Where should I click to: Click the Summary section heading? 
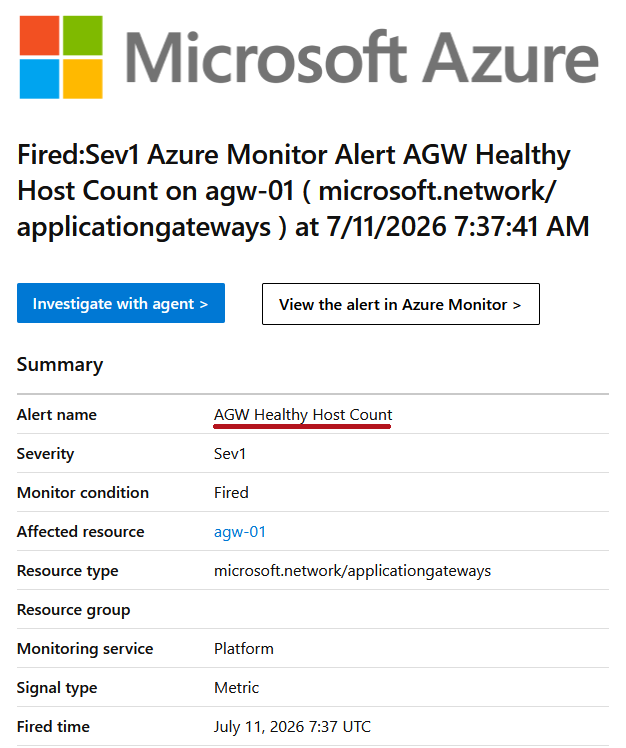pos(60,365)
